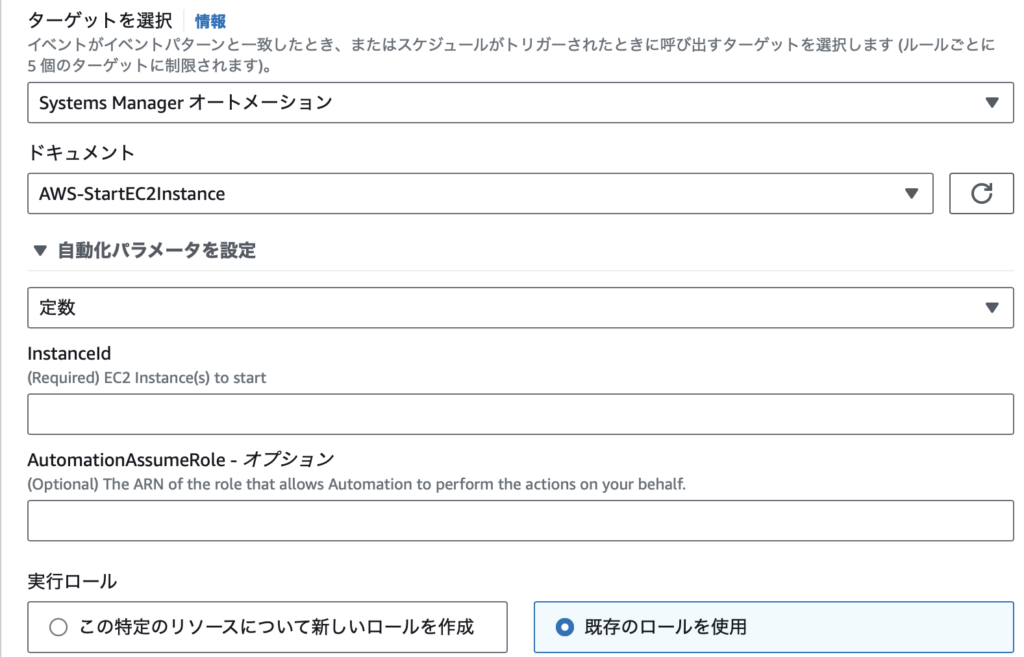Click the refresh documents icon button
The width and height of the screenshot is (1024, 657).
point(981,193)
